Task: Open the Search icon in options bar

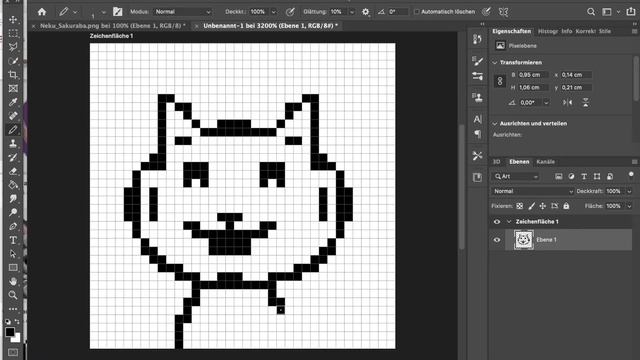Action: click(591, 12)
